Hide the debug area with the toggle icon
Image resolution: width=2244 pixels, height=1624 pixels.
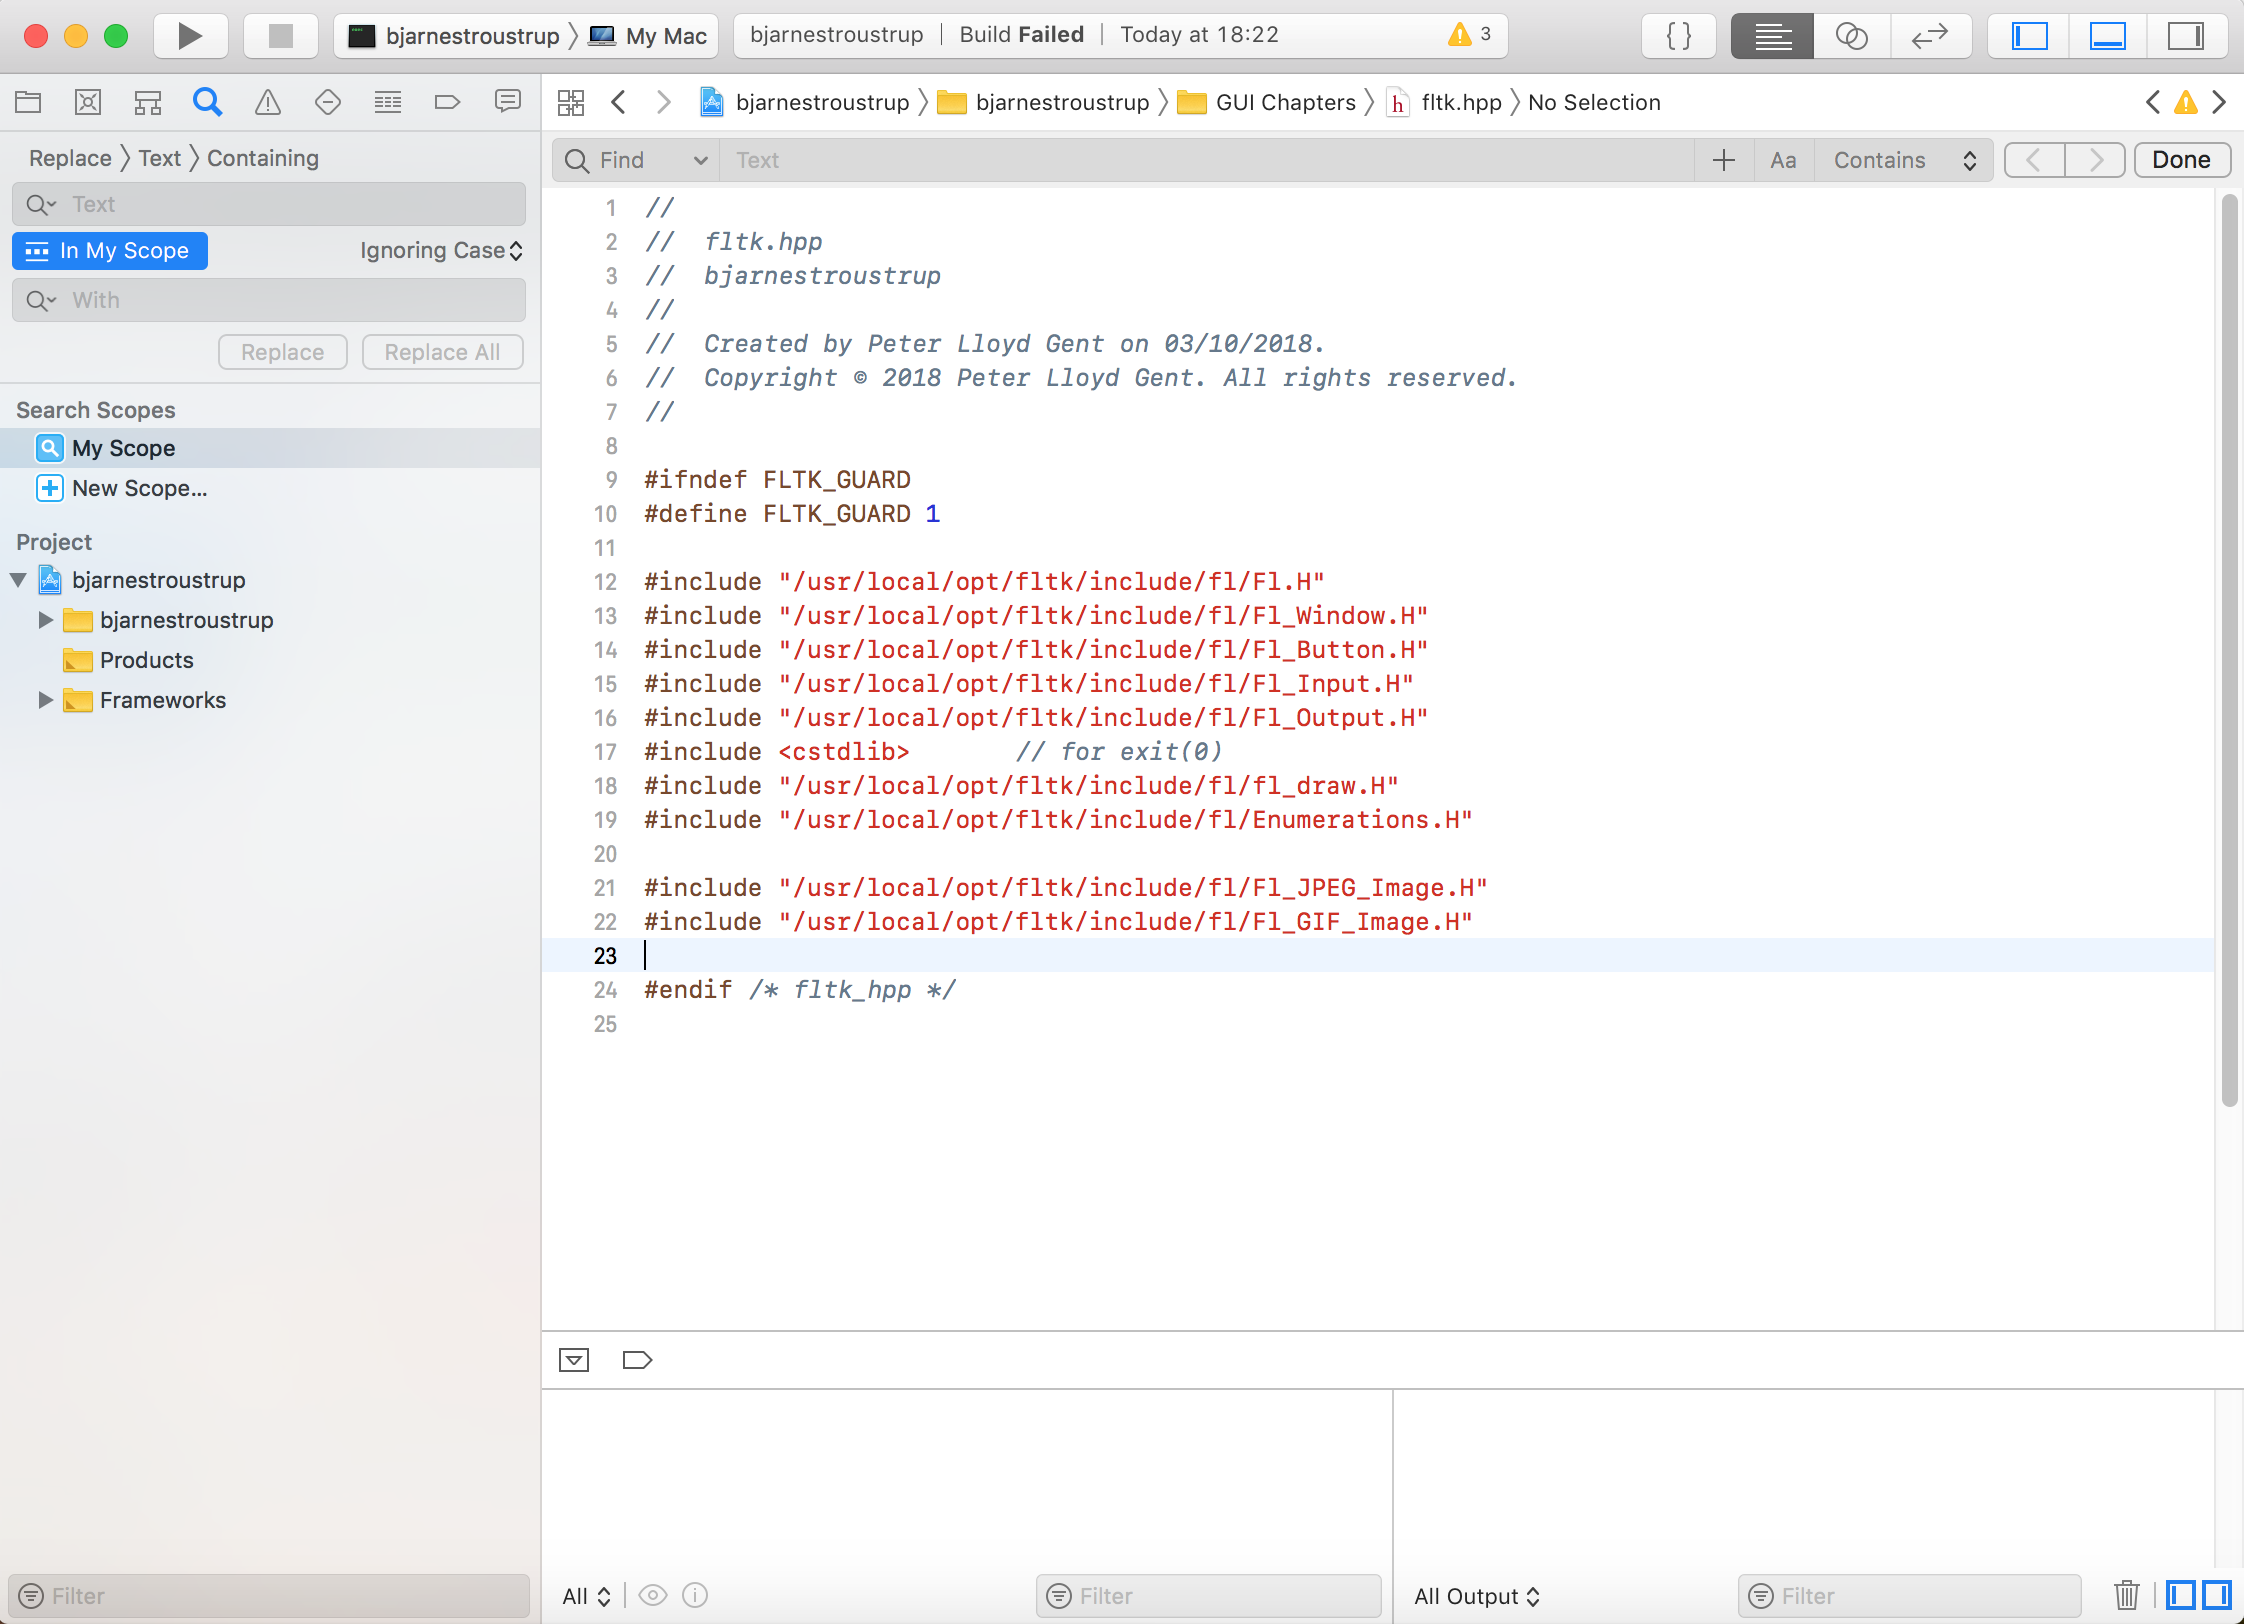pyautogui.click(x=574, y=1360)
